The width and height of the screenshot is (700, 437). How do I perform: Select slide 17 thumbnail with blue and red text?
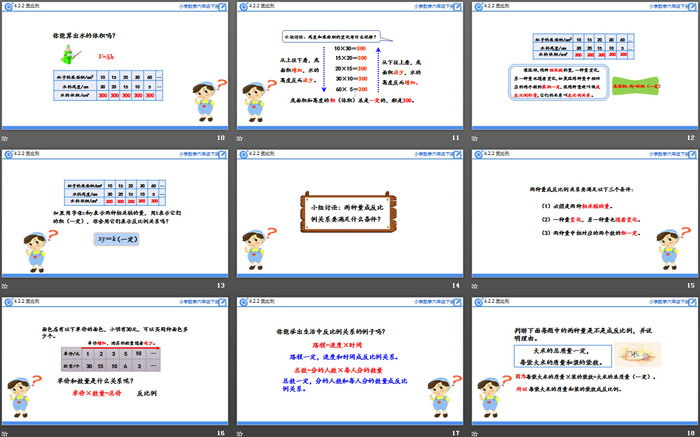pyautogui.click(x=350, y=361)
